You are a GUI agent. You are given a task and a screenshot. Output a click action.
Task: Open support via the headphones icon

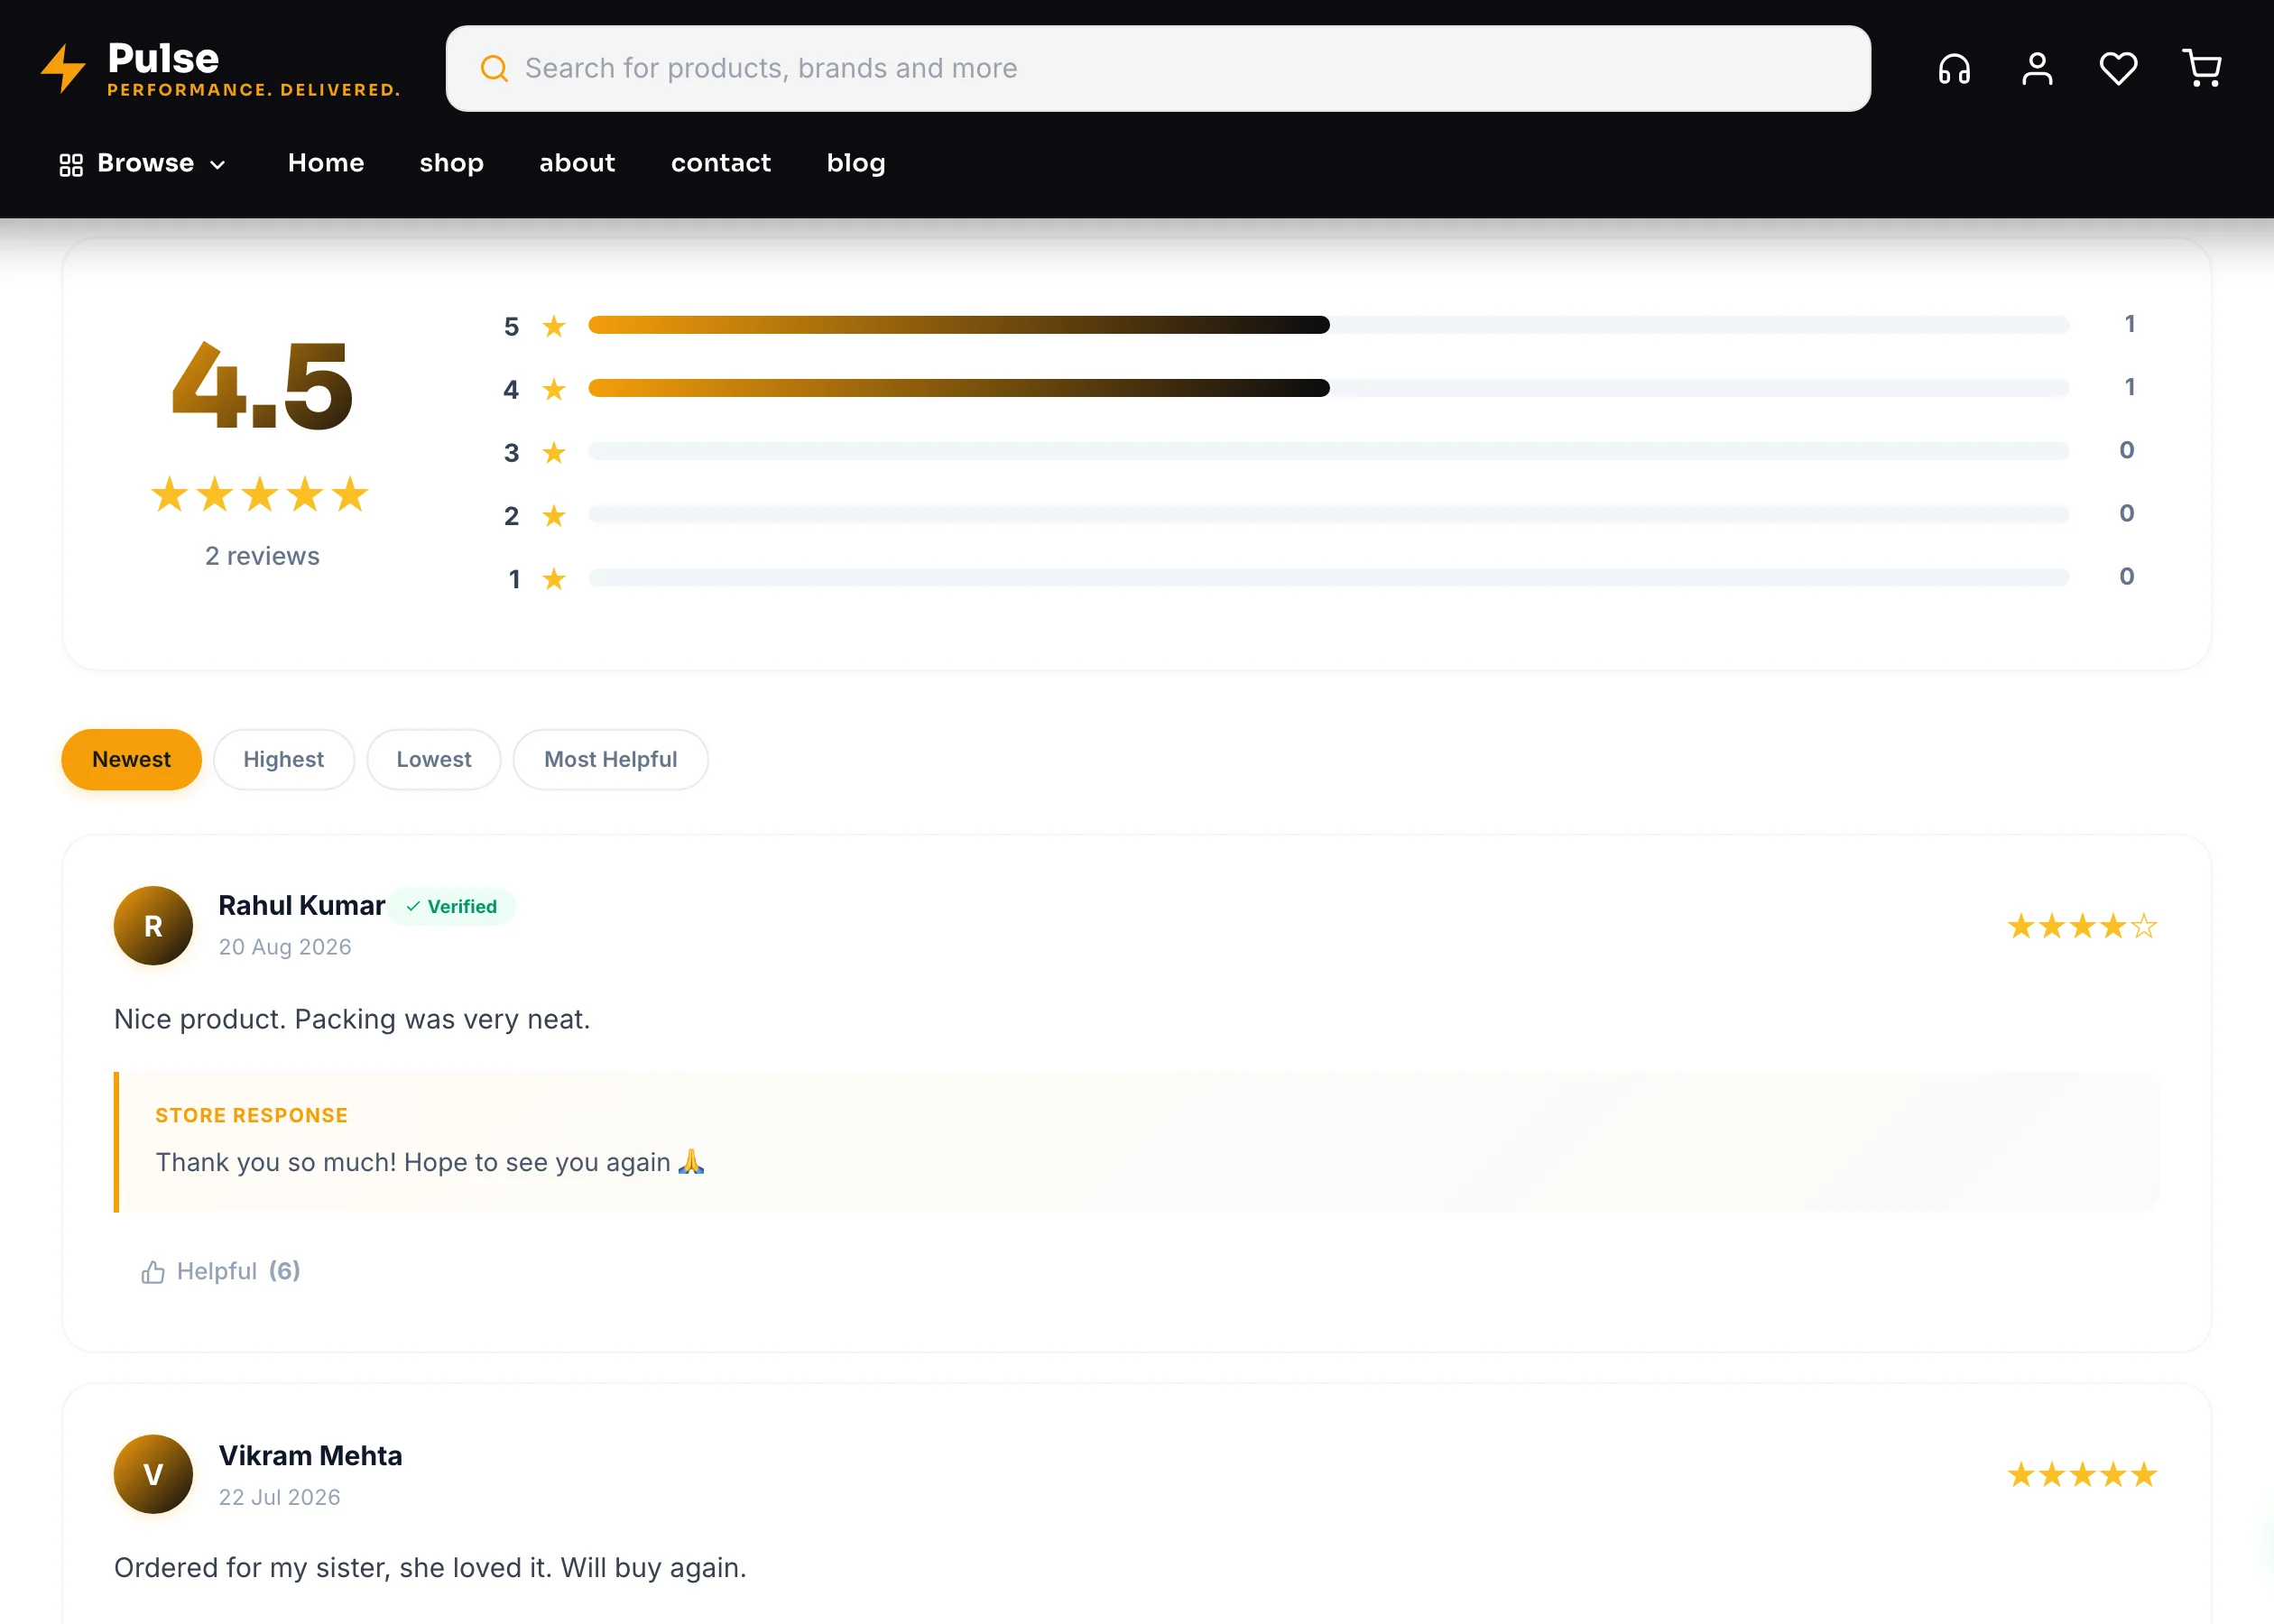[x=1954, y=68]
